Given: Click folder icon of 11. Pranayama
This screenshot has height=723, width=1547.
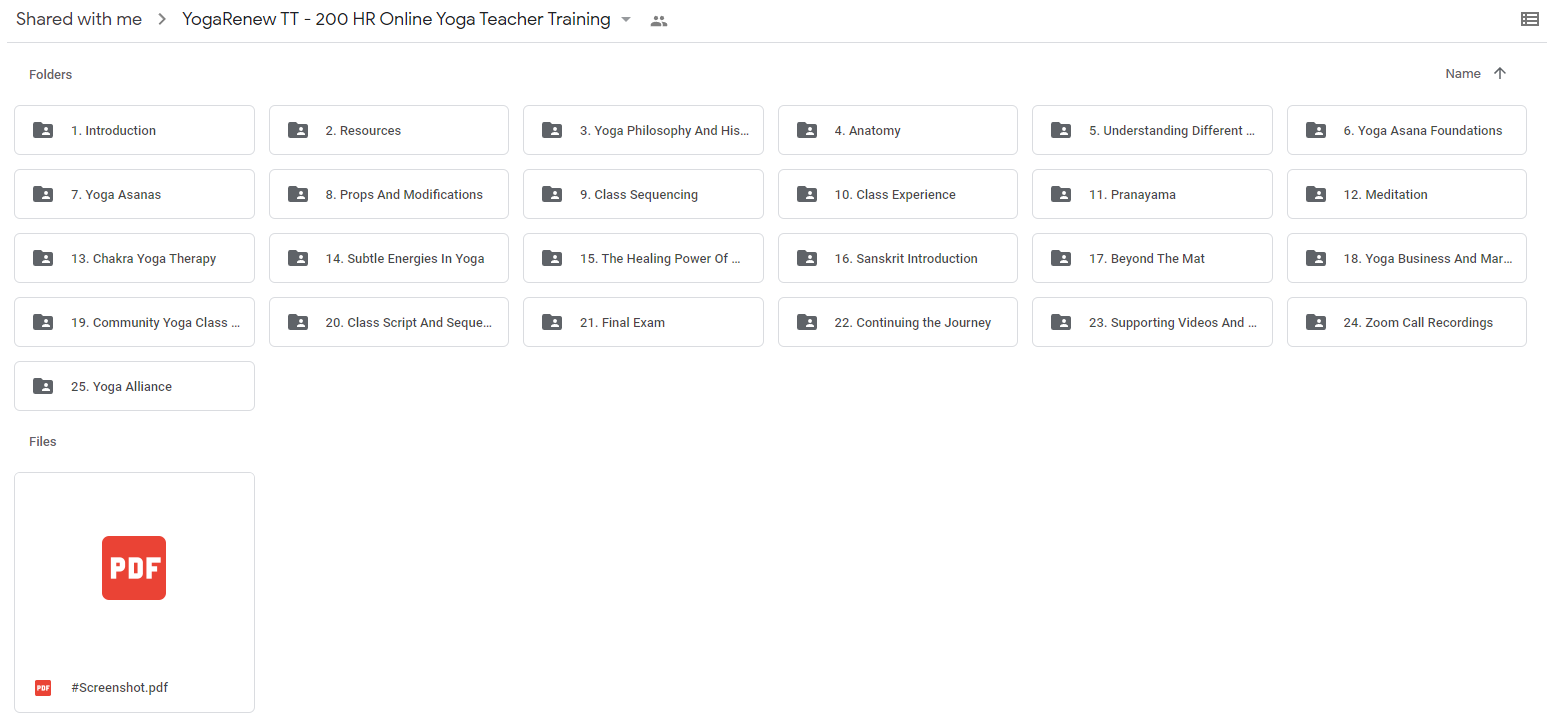Looking at the screenshot, I should 1061,194.
